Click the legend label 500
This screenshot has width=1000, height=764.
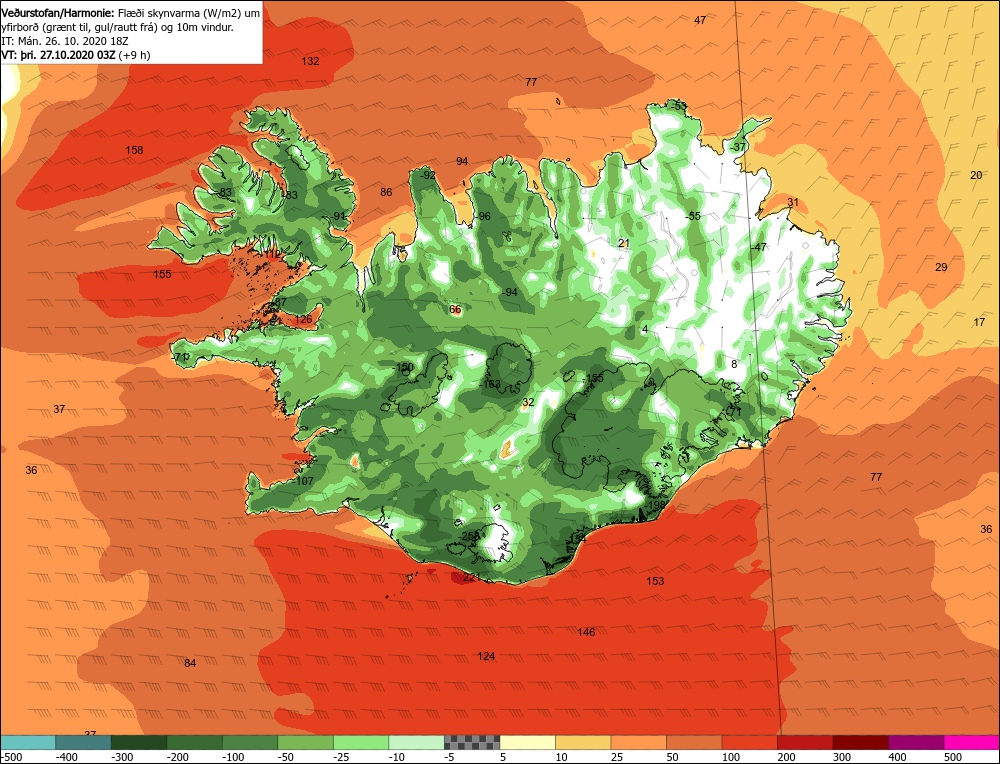click(x=953, y=757)
